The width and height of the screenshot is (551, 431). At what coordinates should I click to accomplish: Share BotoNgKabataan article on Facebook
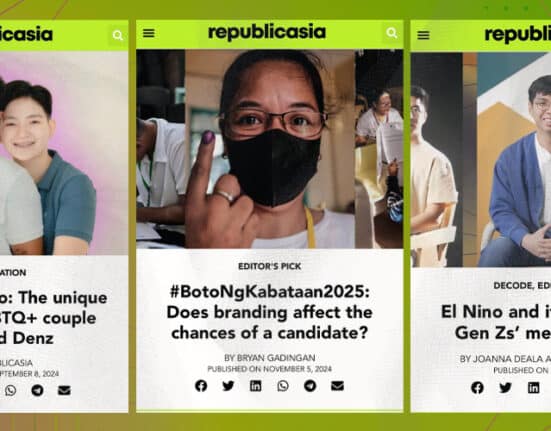coord(201,386)
